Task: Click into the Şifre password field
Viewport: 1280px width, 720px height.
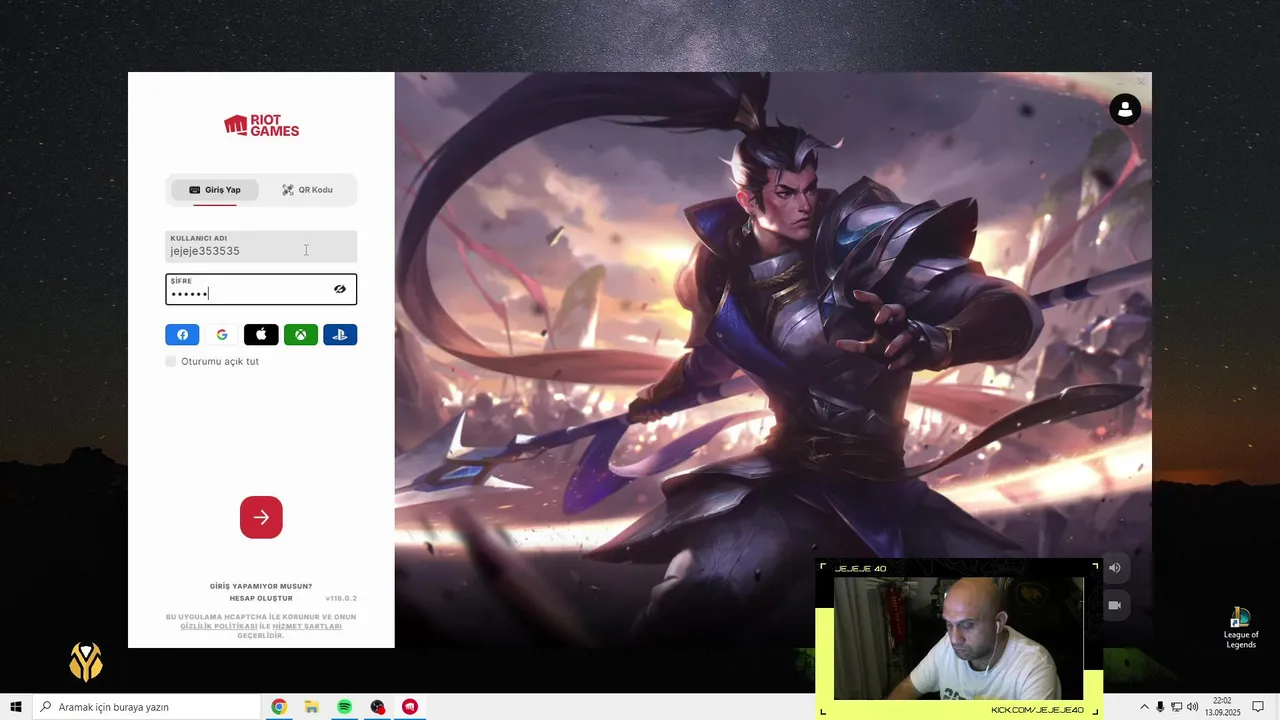Action: [x=261, y=289]
